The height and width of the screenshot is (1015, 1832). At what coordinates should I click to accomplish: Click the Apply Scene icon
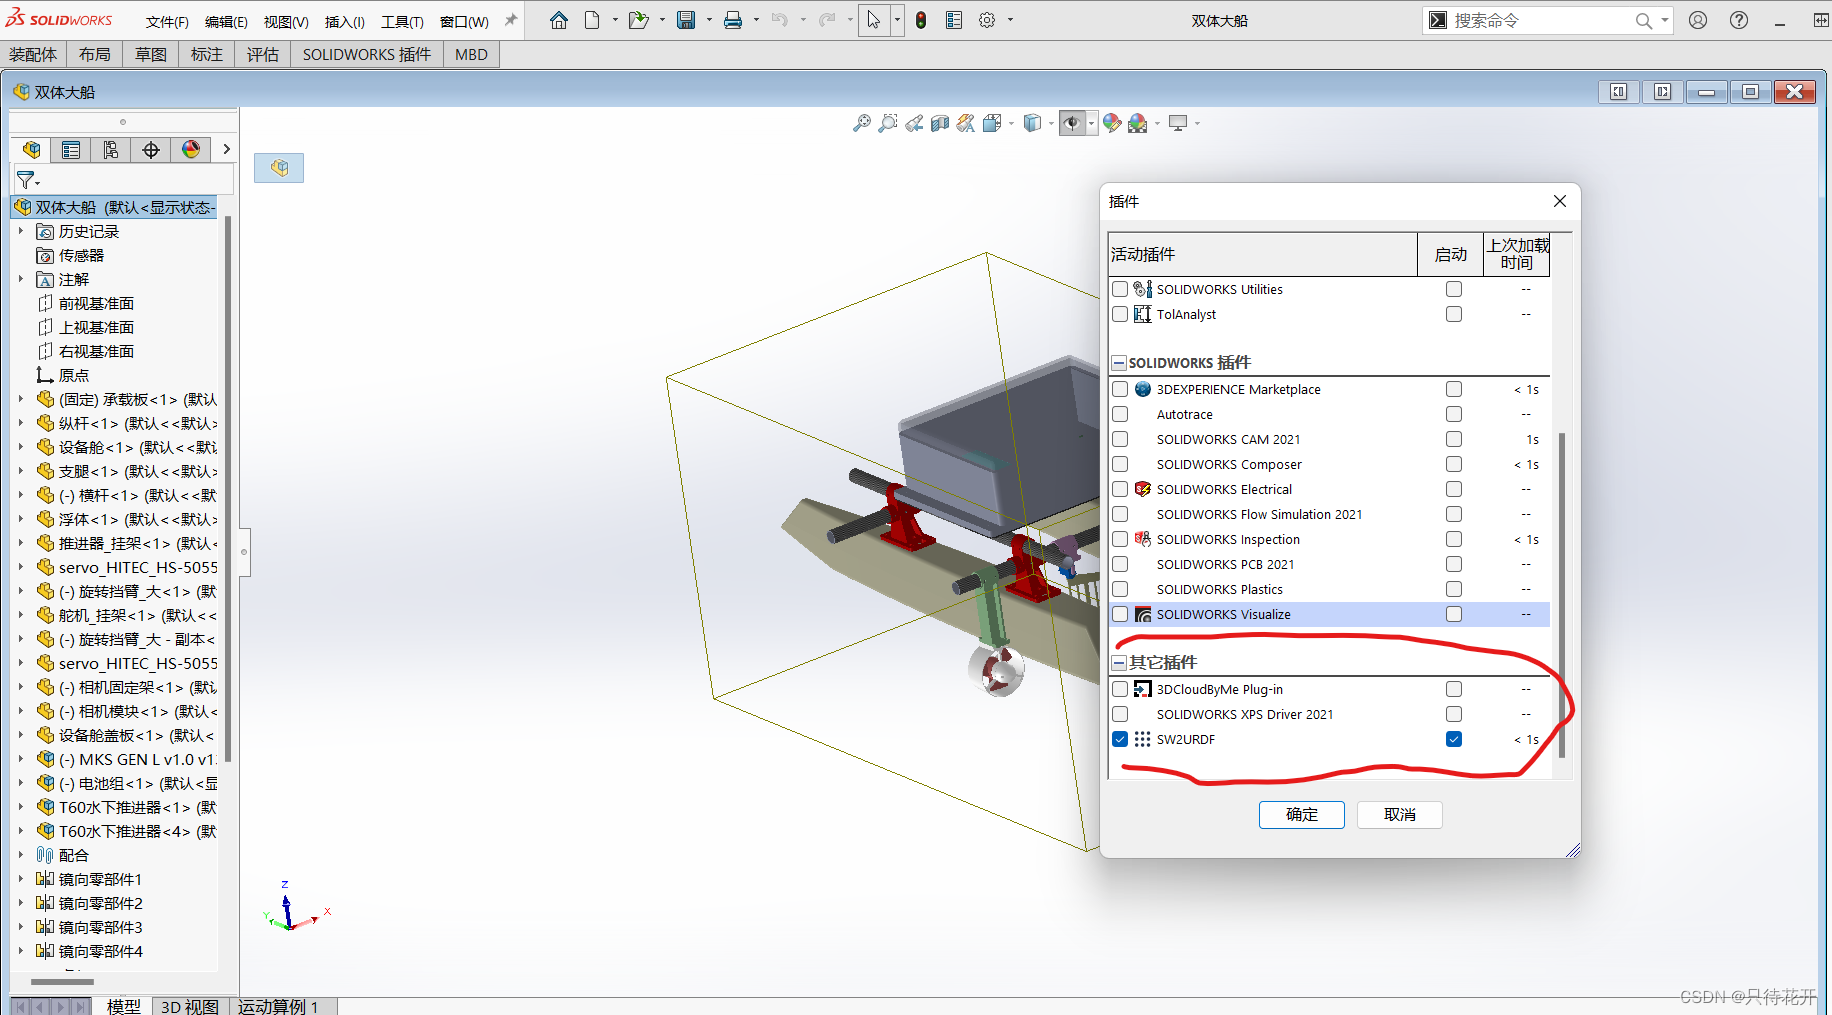(1138, 123)
